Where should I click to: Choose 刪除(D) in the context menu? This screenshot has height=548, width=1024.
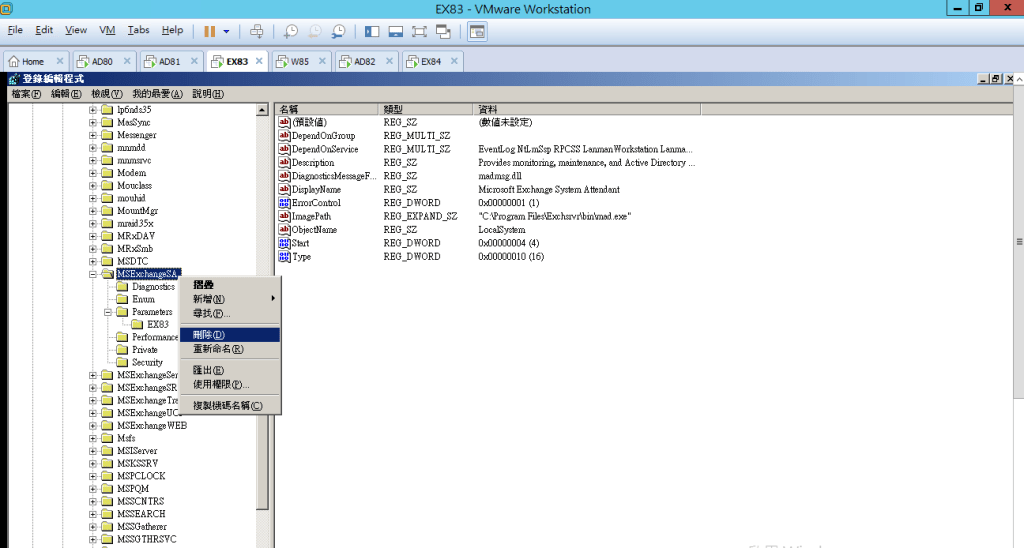pos(209,334)
